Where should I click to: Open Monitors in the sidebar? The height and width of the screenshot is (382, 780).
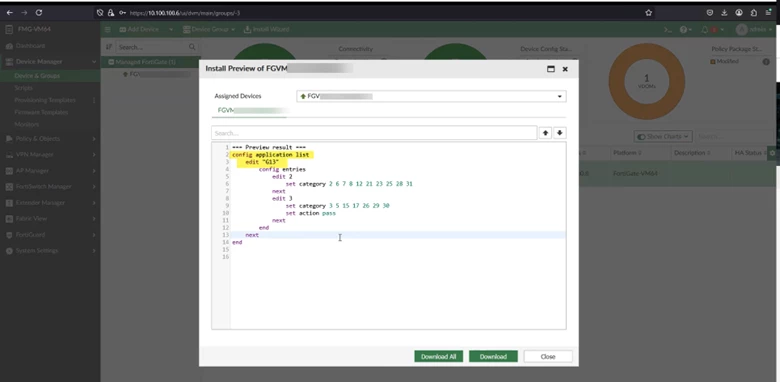pyautogui.click(x=26, y=124)
